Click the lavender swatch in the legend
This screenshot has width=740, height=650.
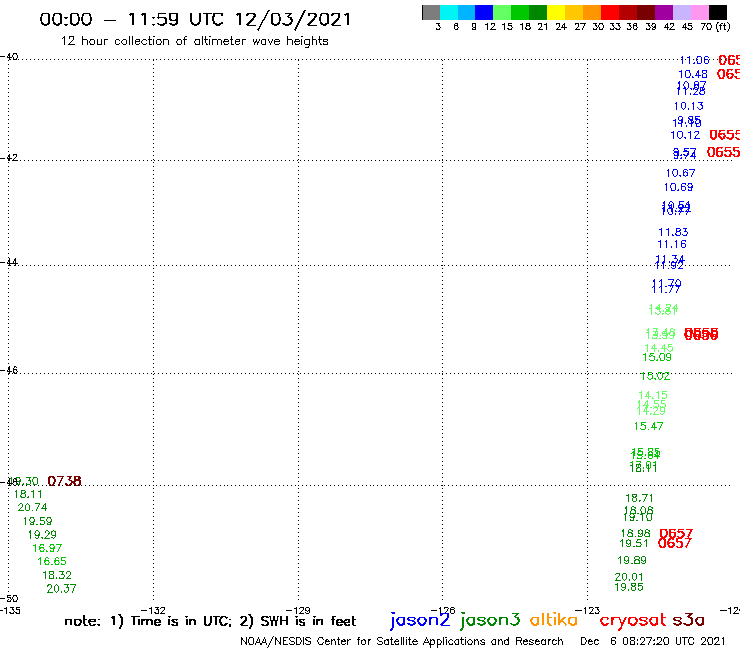tap(681, 12)
